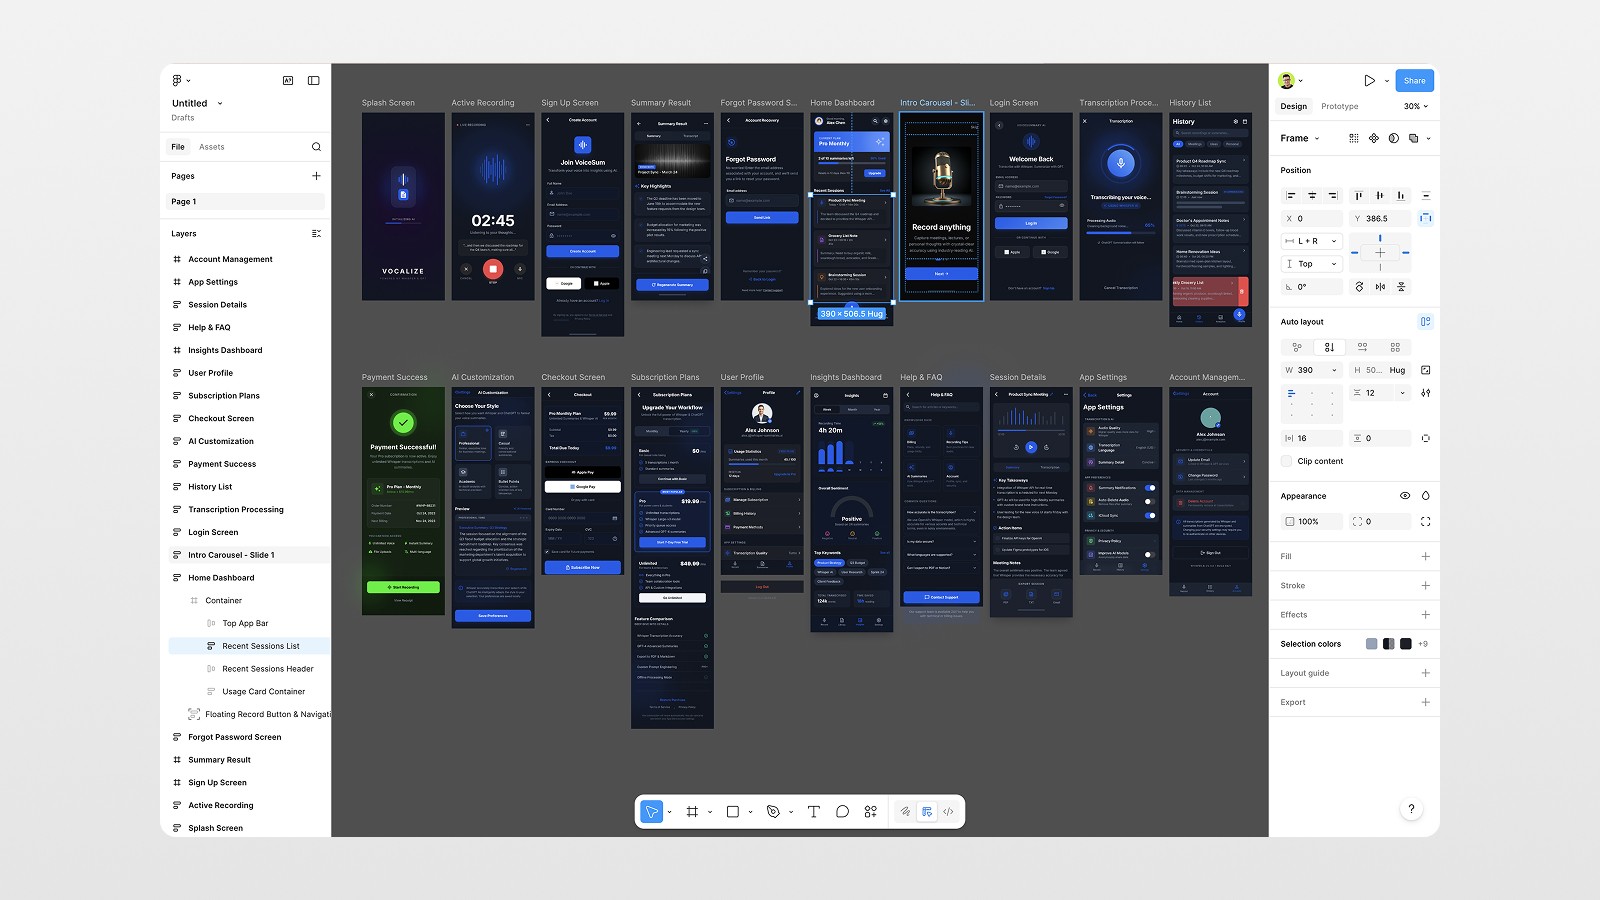The height and width of the screenshot is (900, 1600).
Task: Click the Create component icon near Frame label
Action: tap(1374, 138)
